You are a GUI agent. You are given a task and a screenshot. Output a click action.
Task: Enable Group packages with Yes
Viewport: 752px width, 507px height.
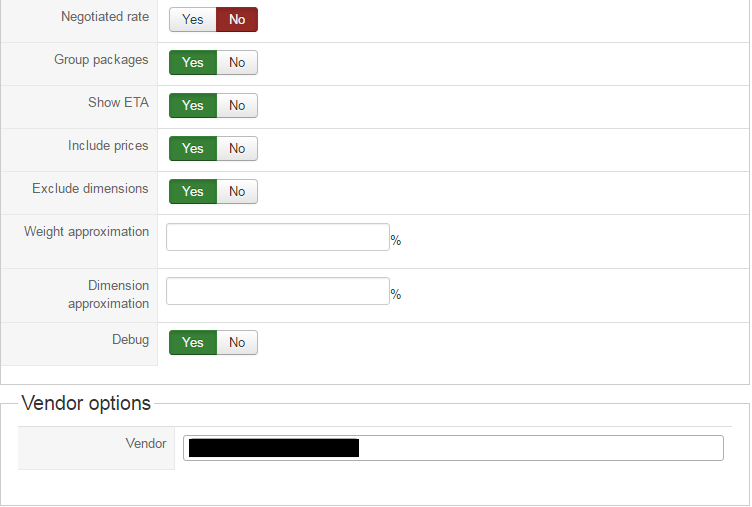pos(192,63)
